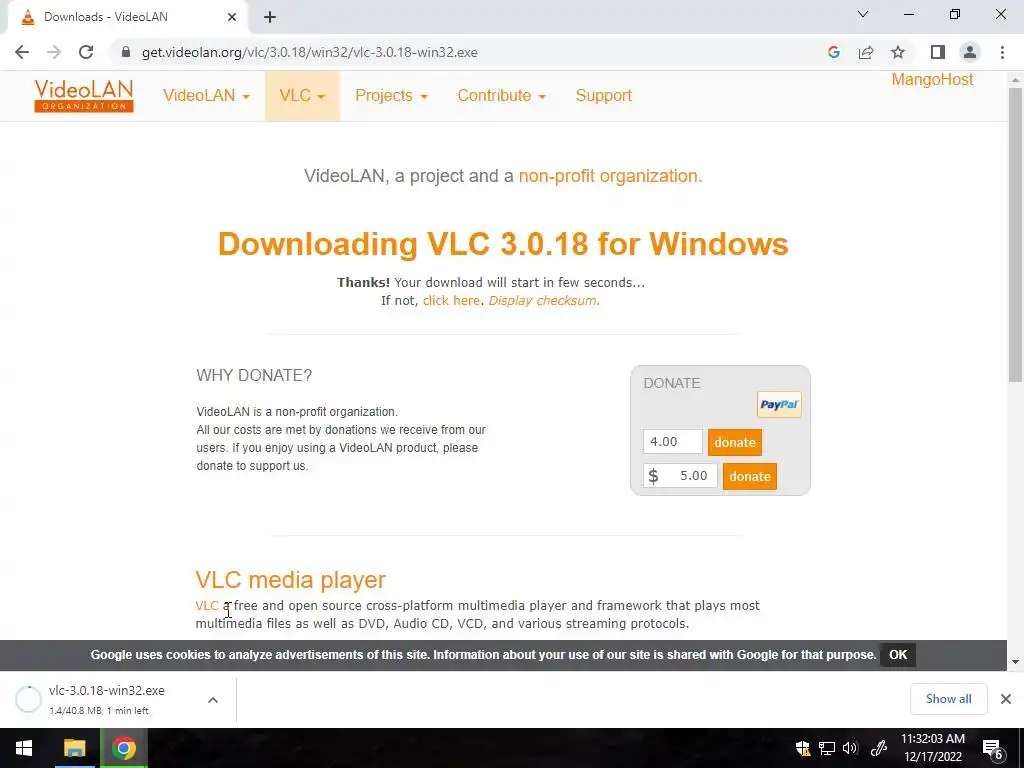Open the Support page link

(x=603, y=95)
